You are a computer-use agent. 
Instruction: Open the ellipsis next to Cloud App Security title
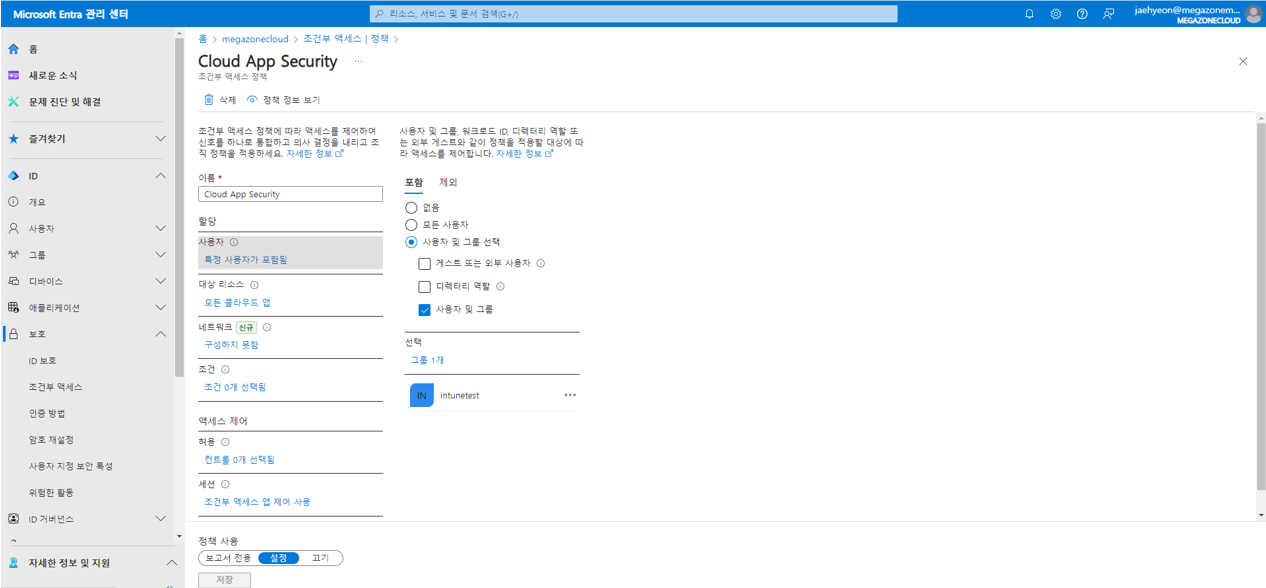[358, 61]
